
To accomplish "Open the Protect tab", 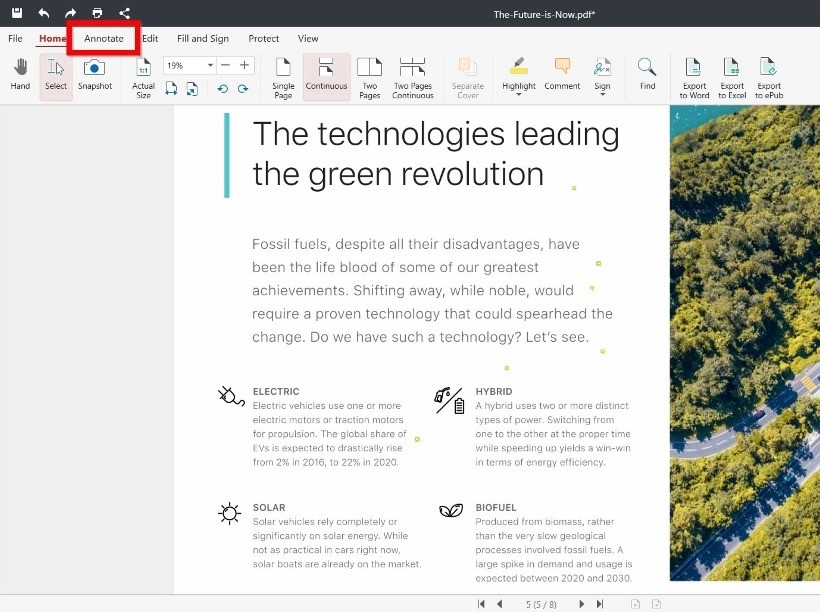I will [264, 39].
